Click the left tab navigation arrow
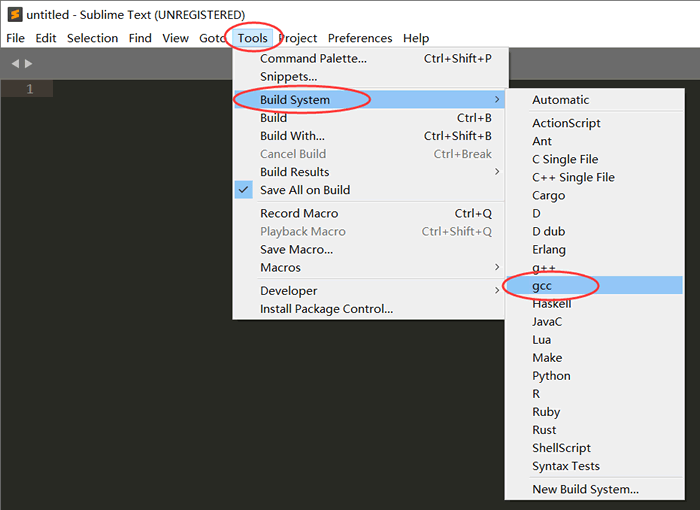Screen dimensions: 700x510 click(15, 64)
